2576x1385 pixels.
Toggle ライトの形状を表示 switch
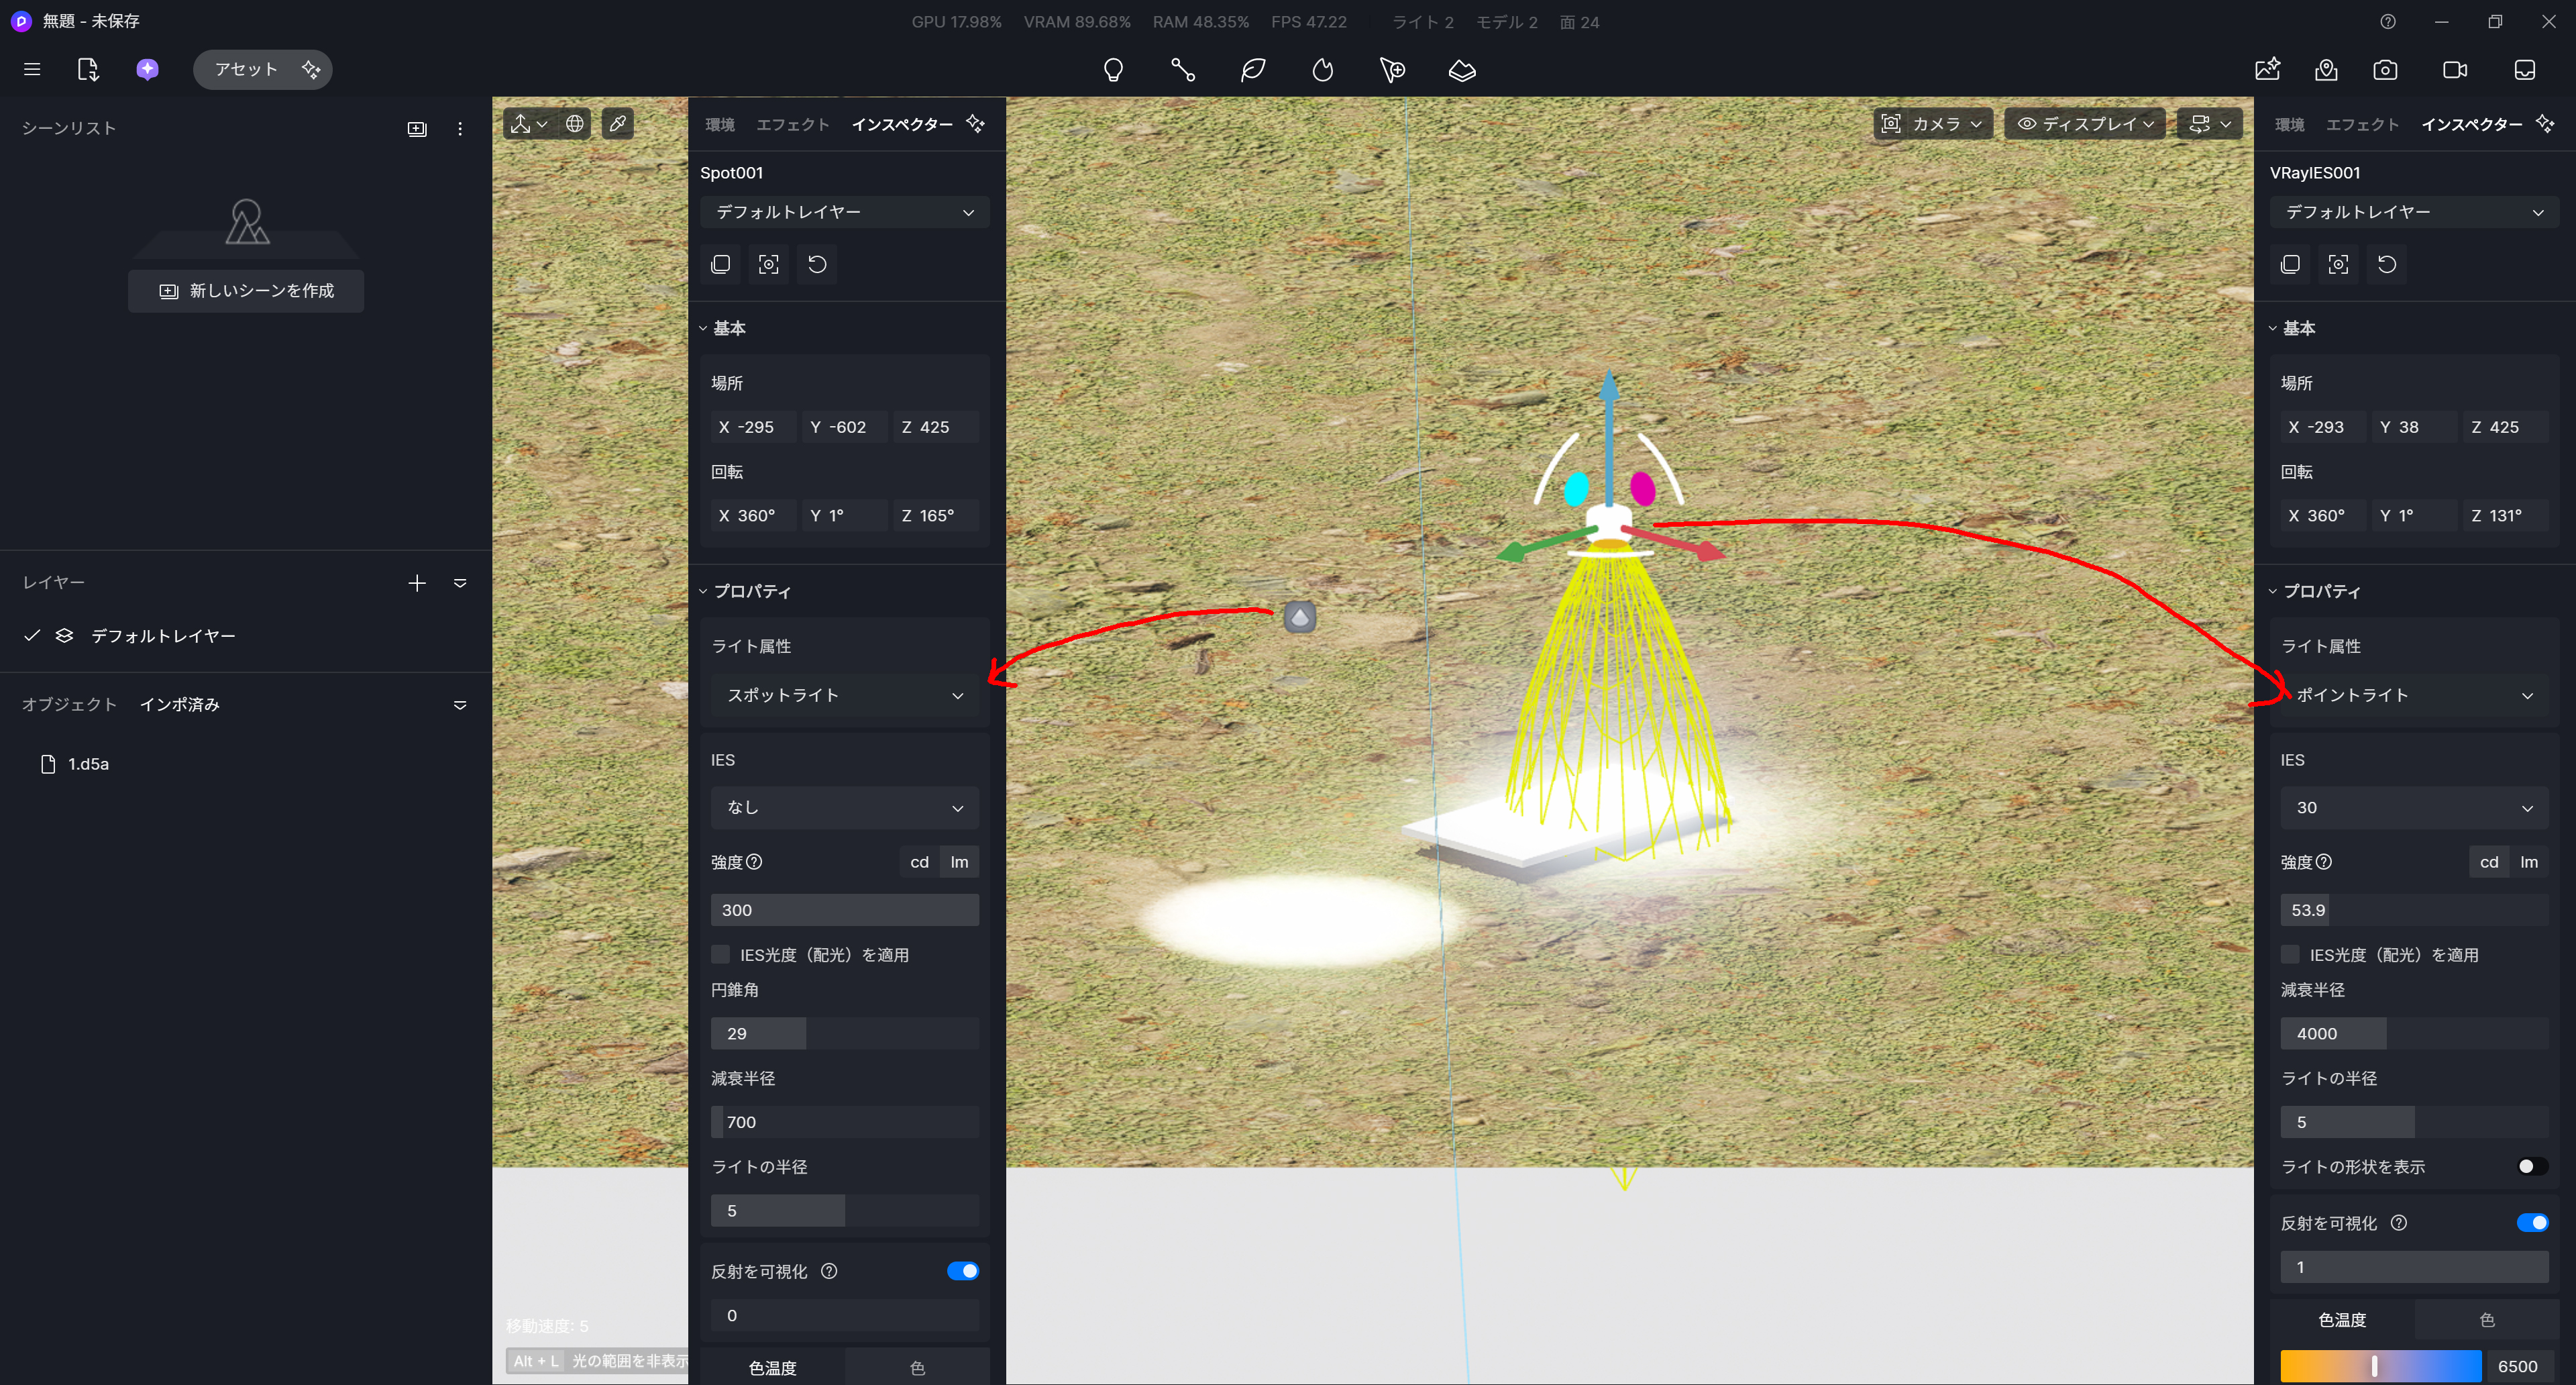pyautogui.click(x=2531, y=1166)
